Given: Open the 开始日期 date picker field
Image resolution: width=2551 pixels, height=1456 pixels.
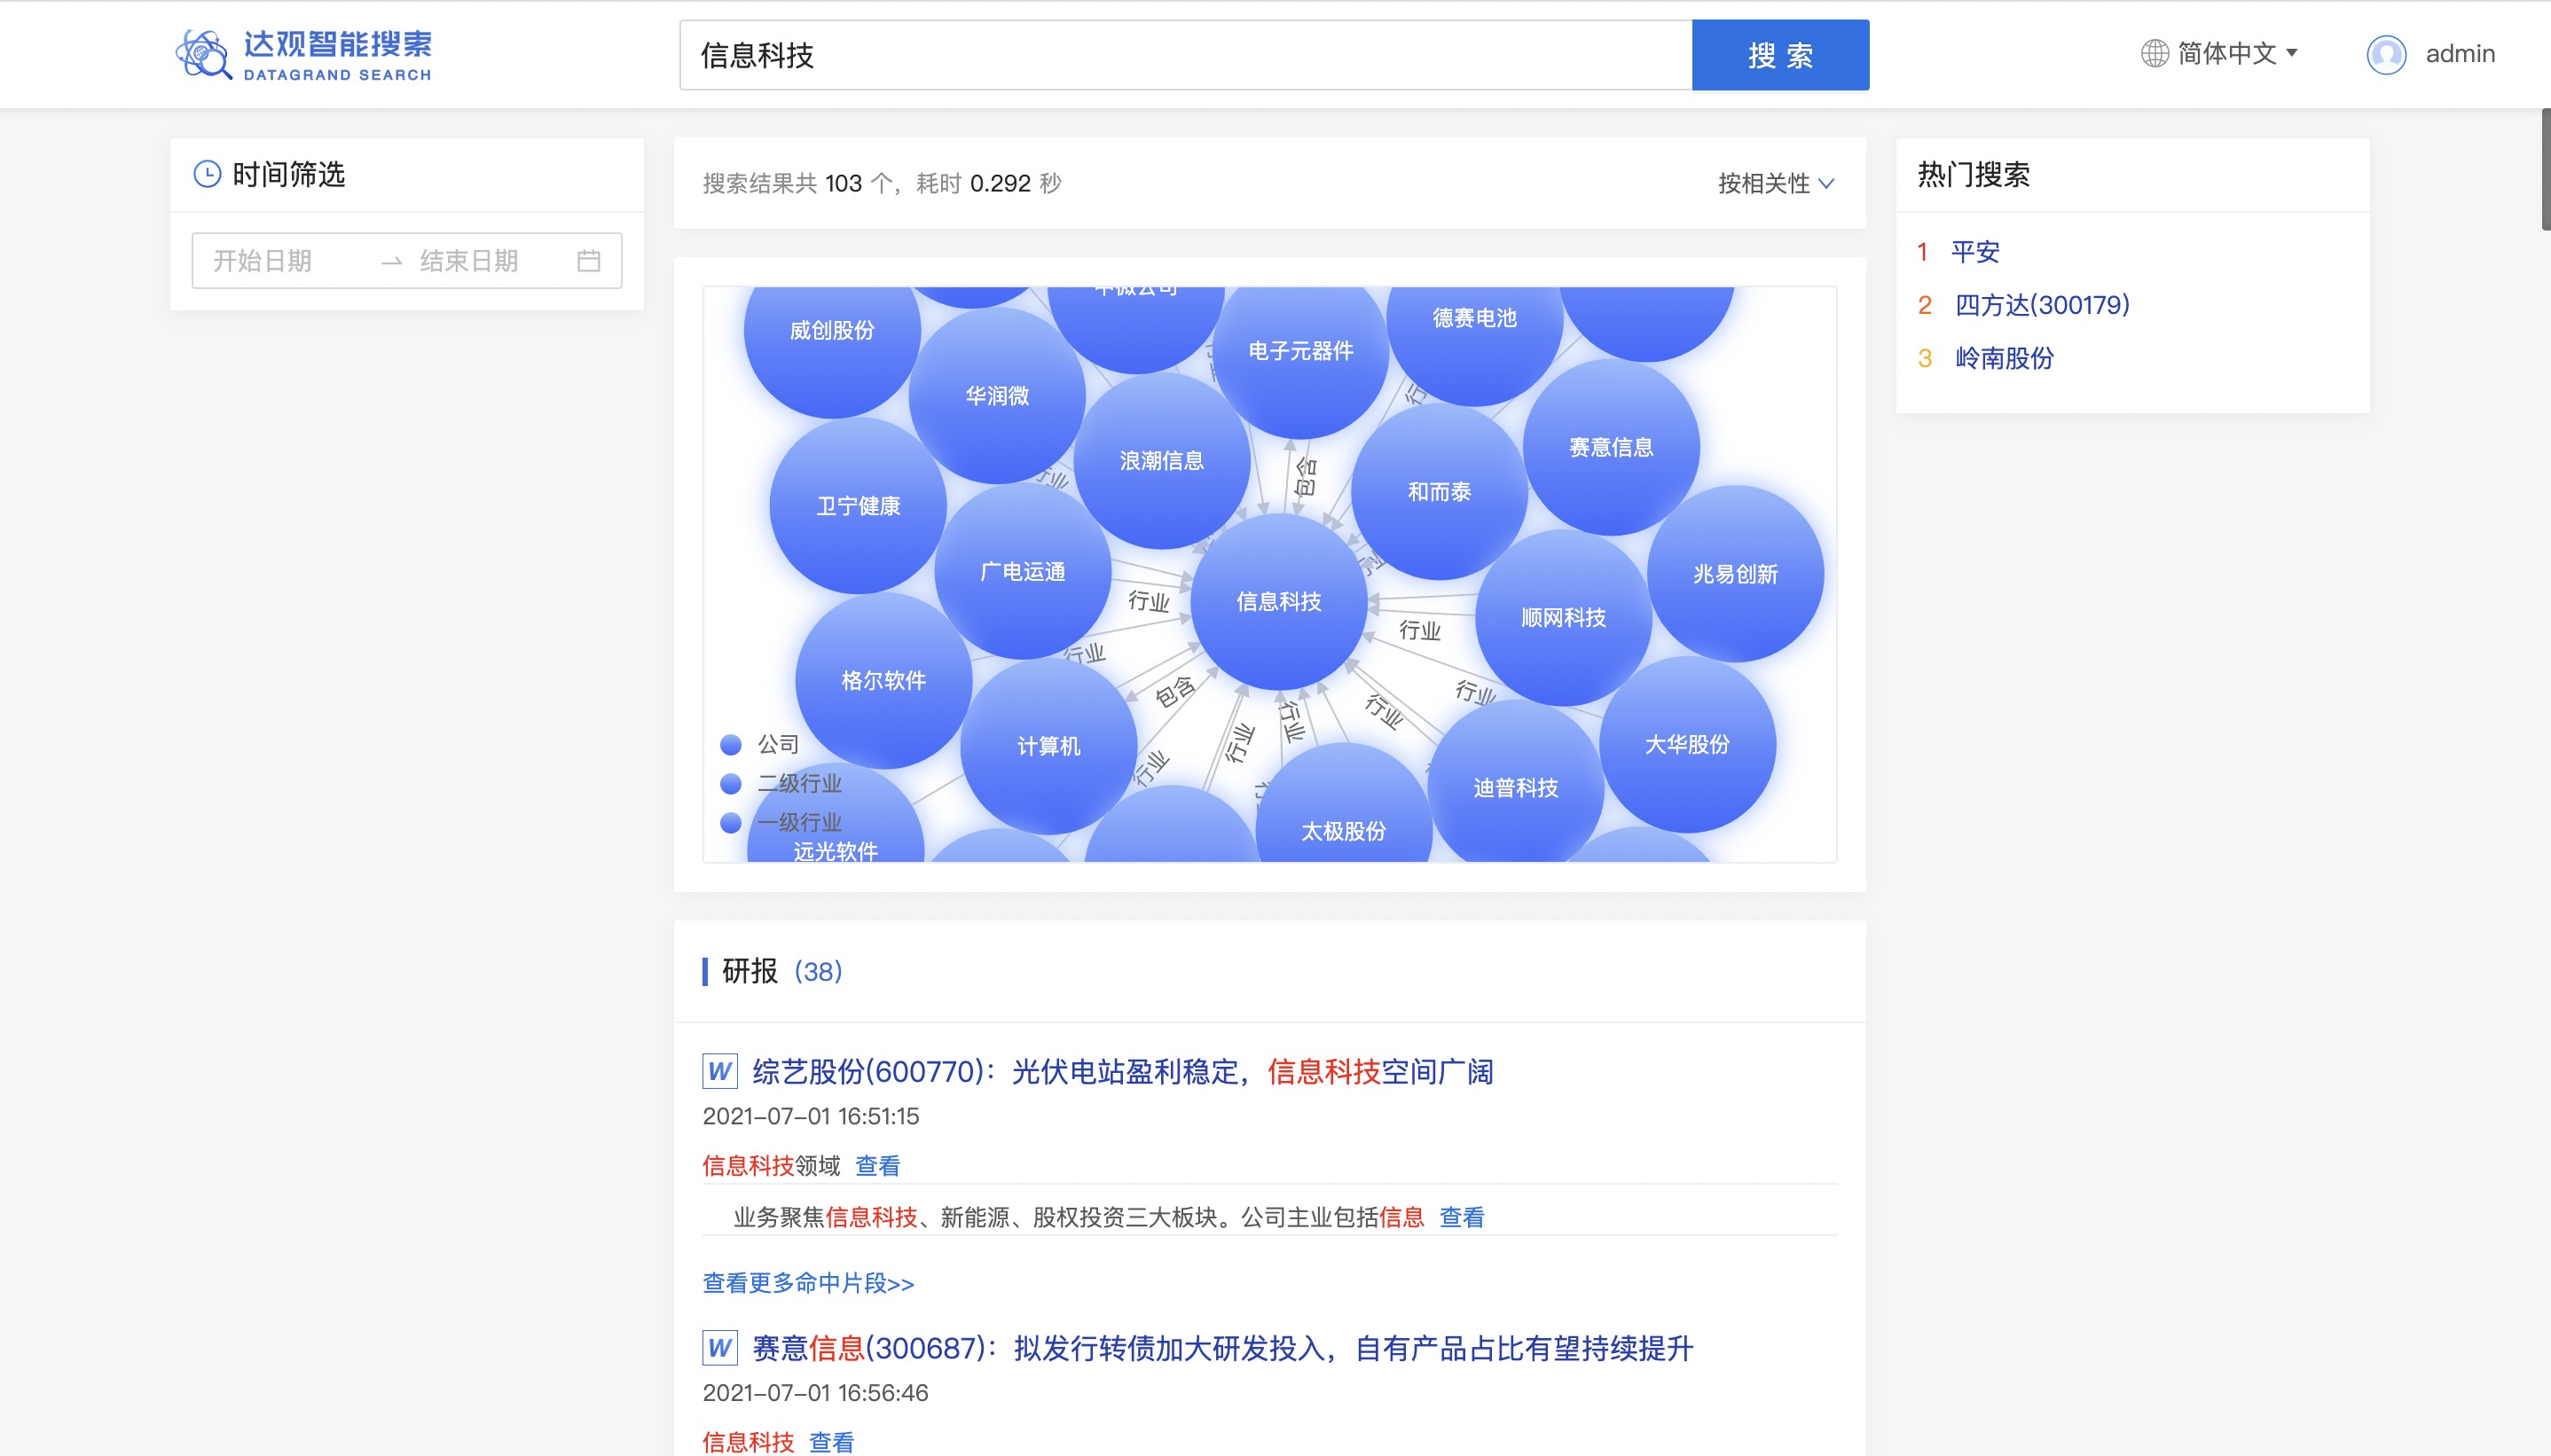Looking at the screenshot, I should coord(263,261).
